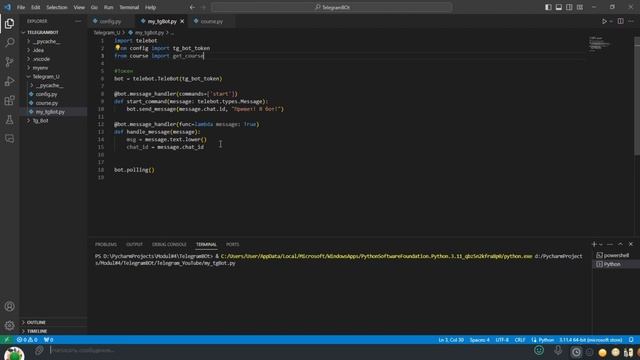Maximize the terminal panel size
This screenshot has height=360, width=640.
point(620,244)
